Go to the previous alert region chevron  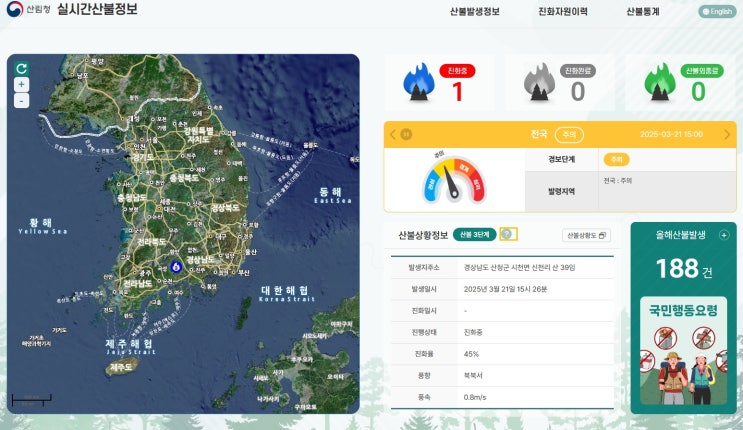click(x=393, y=134)
